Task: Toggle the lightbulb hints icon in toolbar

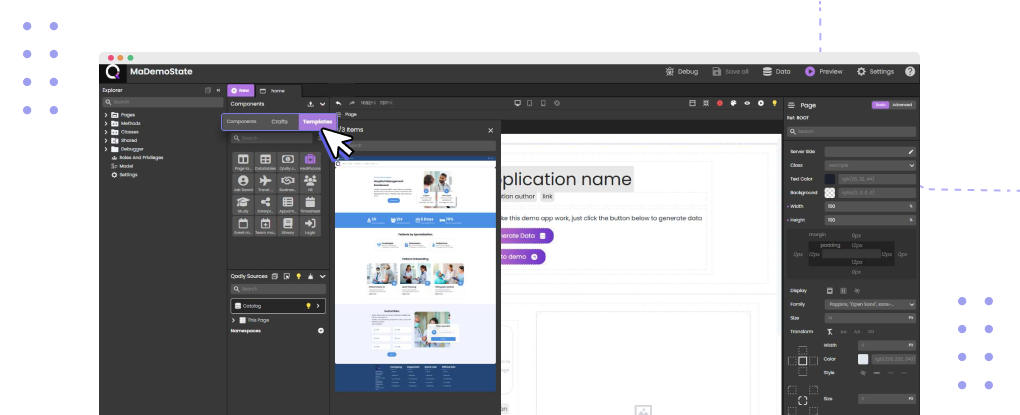Action: coord(775,103)
